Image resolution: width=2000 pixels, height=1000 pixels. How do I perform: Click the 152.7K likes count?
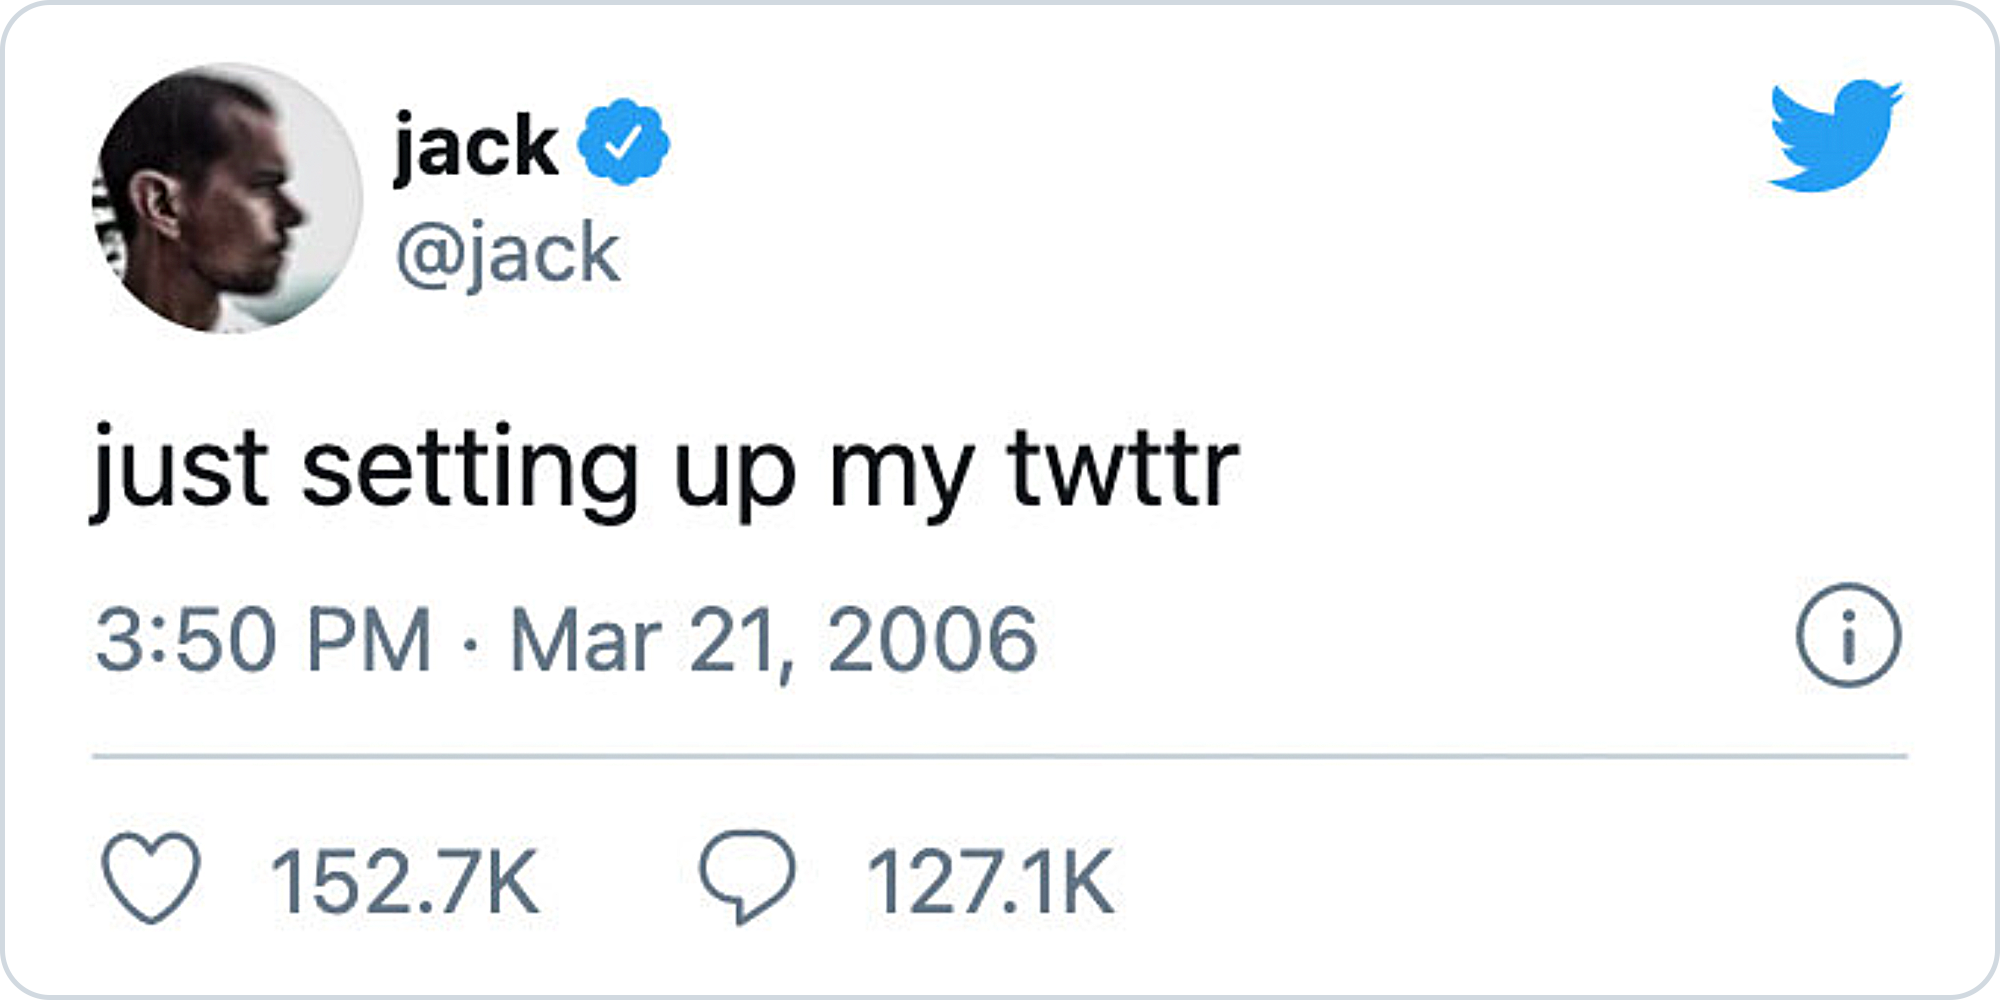click(405, 882)
